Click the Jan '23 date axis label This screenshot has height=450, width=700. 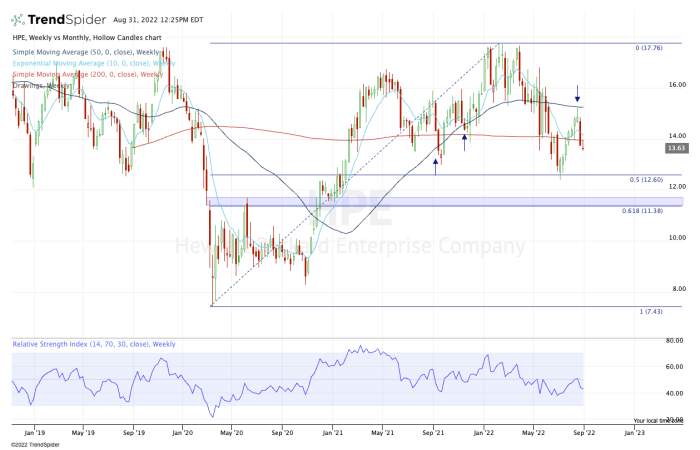click(634, 433)
